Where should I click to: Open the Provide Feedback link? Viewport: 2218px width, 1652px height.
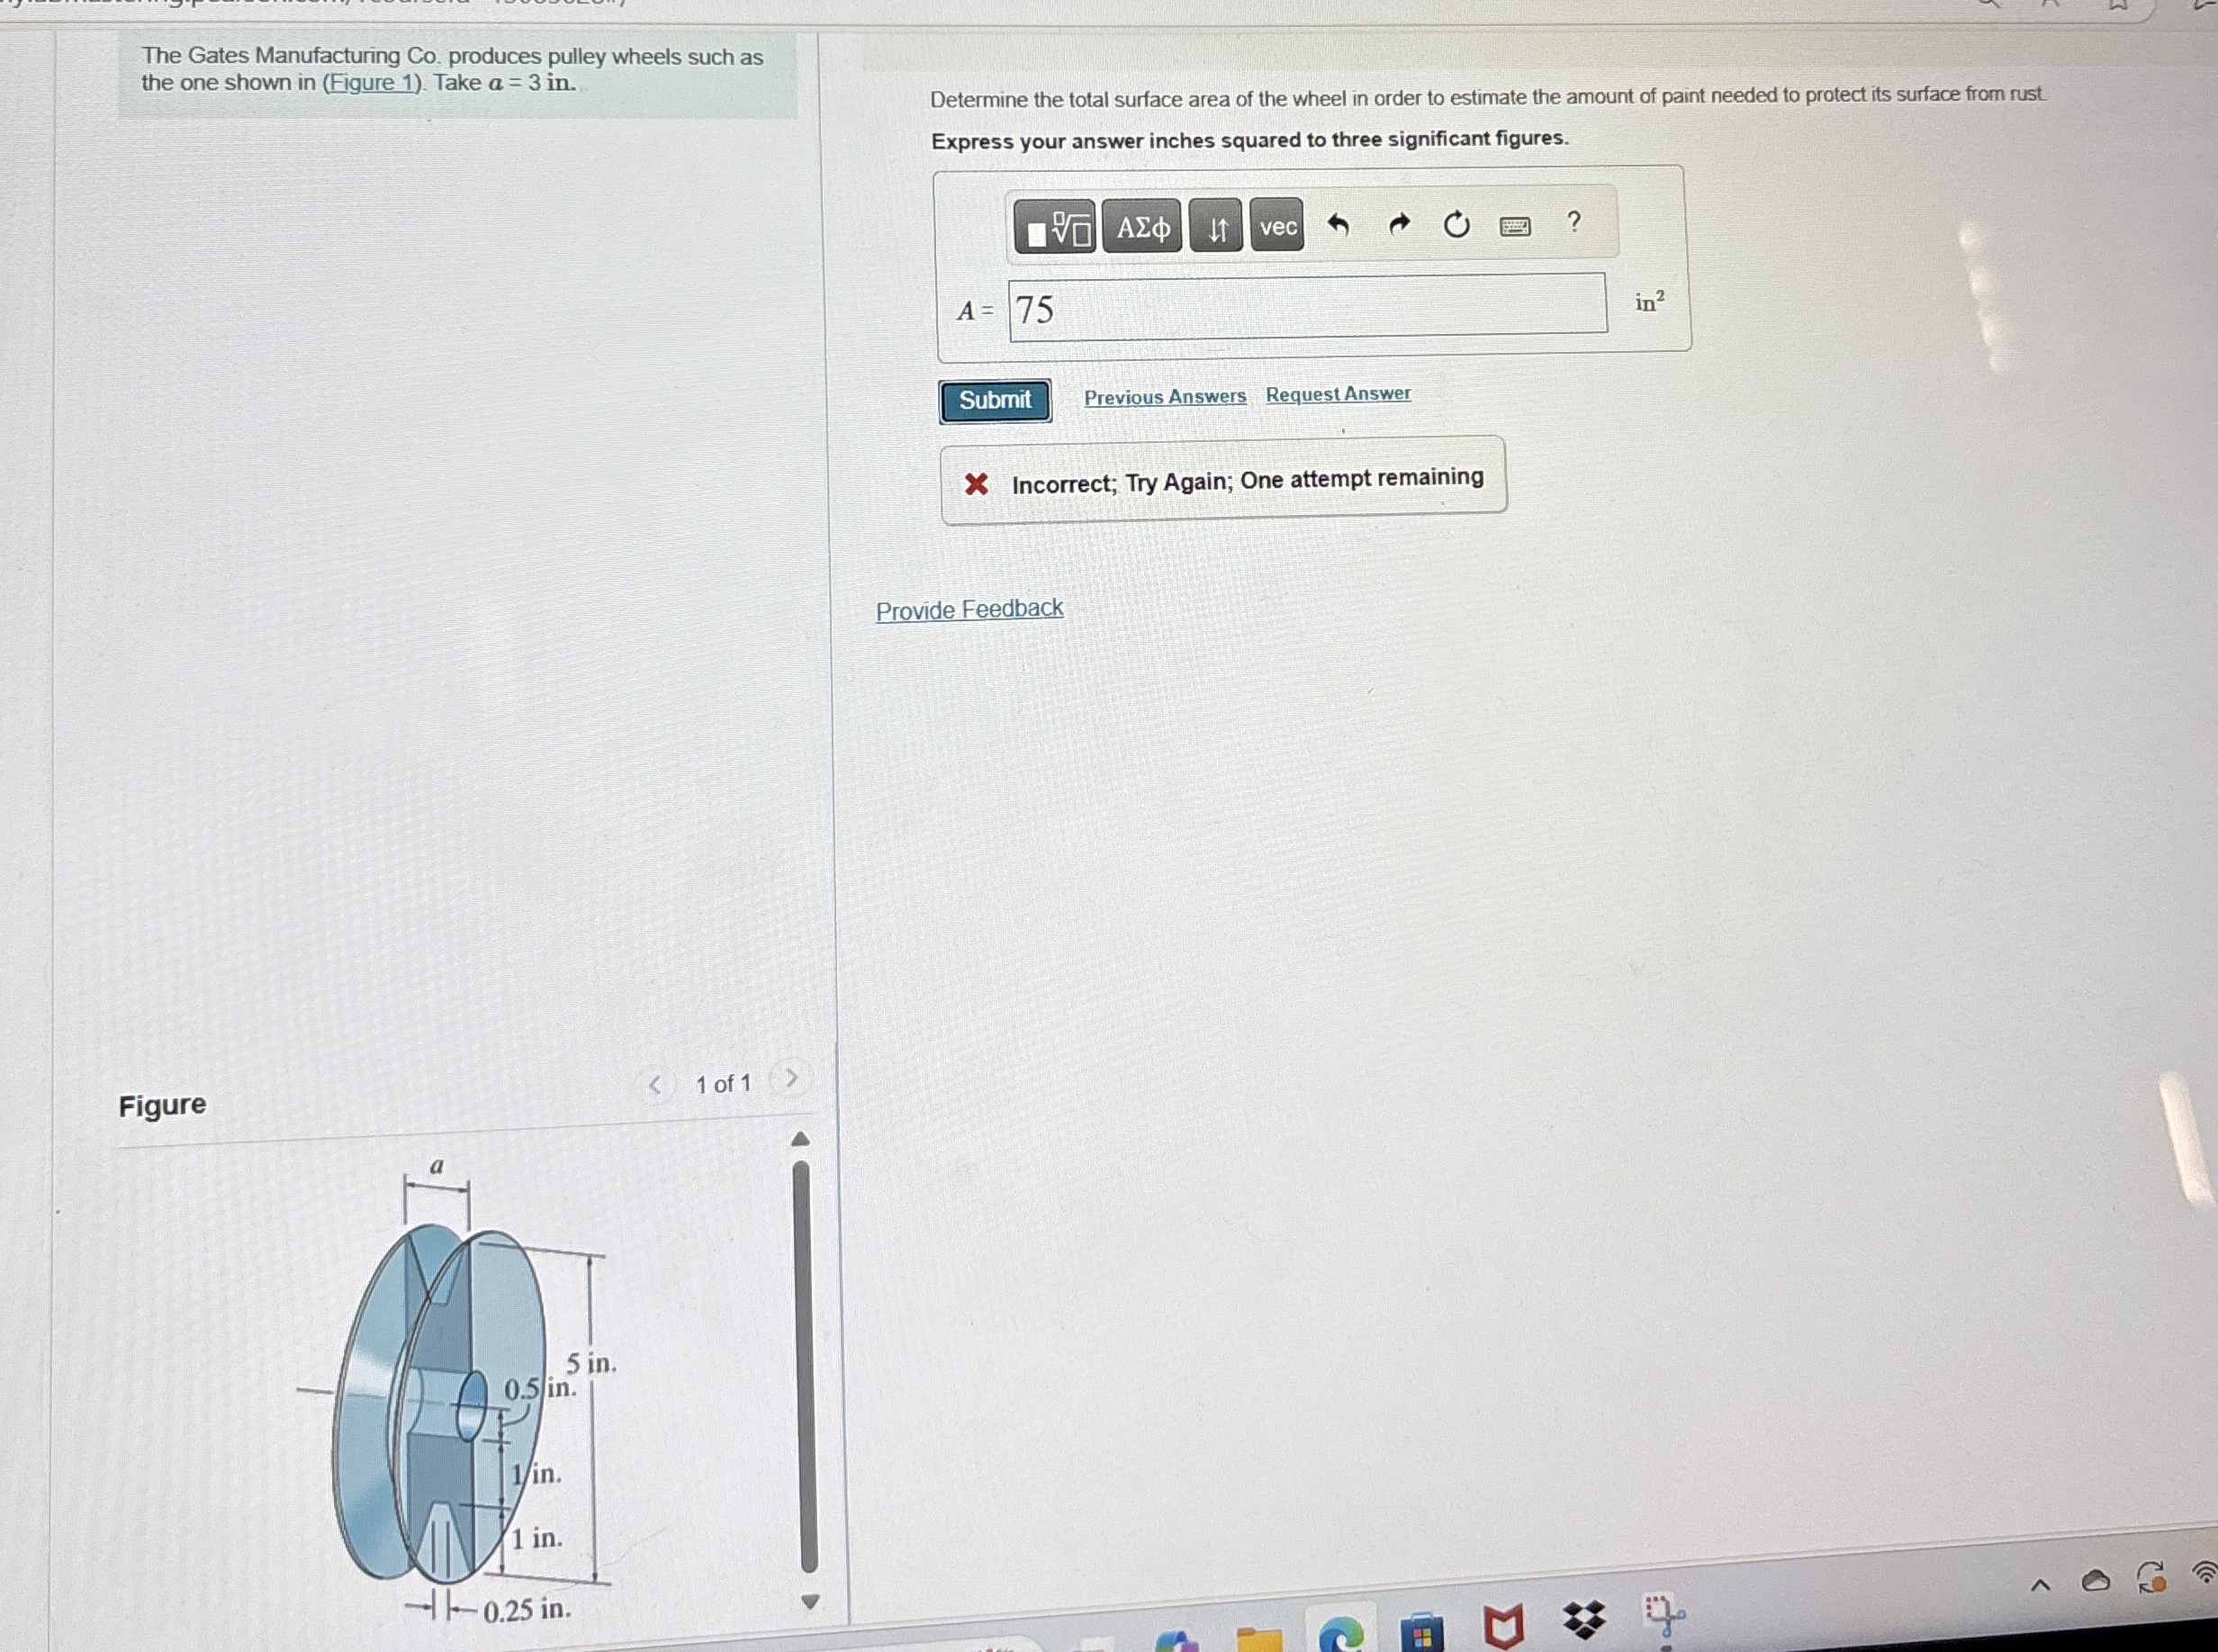[x=969, y=609]
